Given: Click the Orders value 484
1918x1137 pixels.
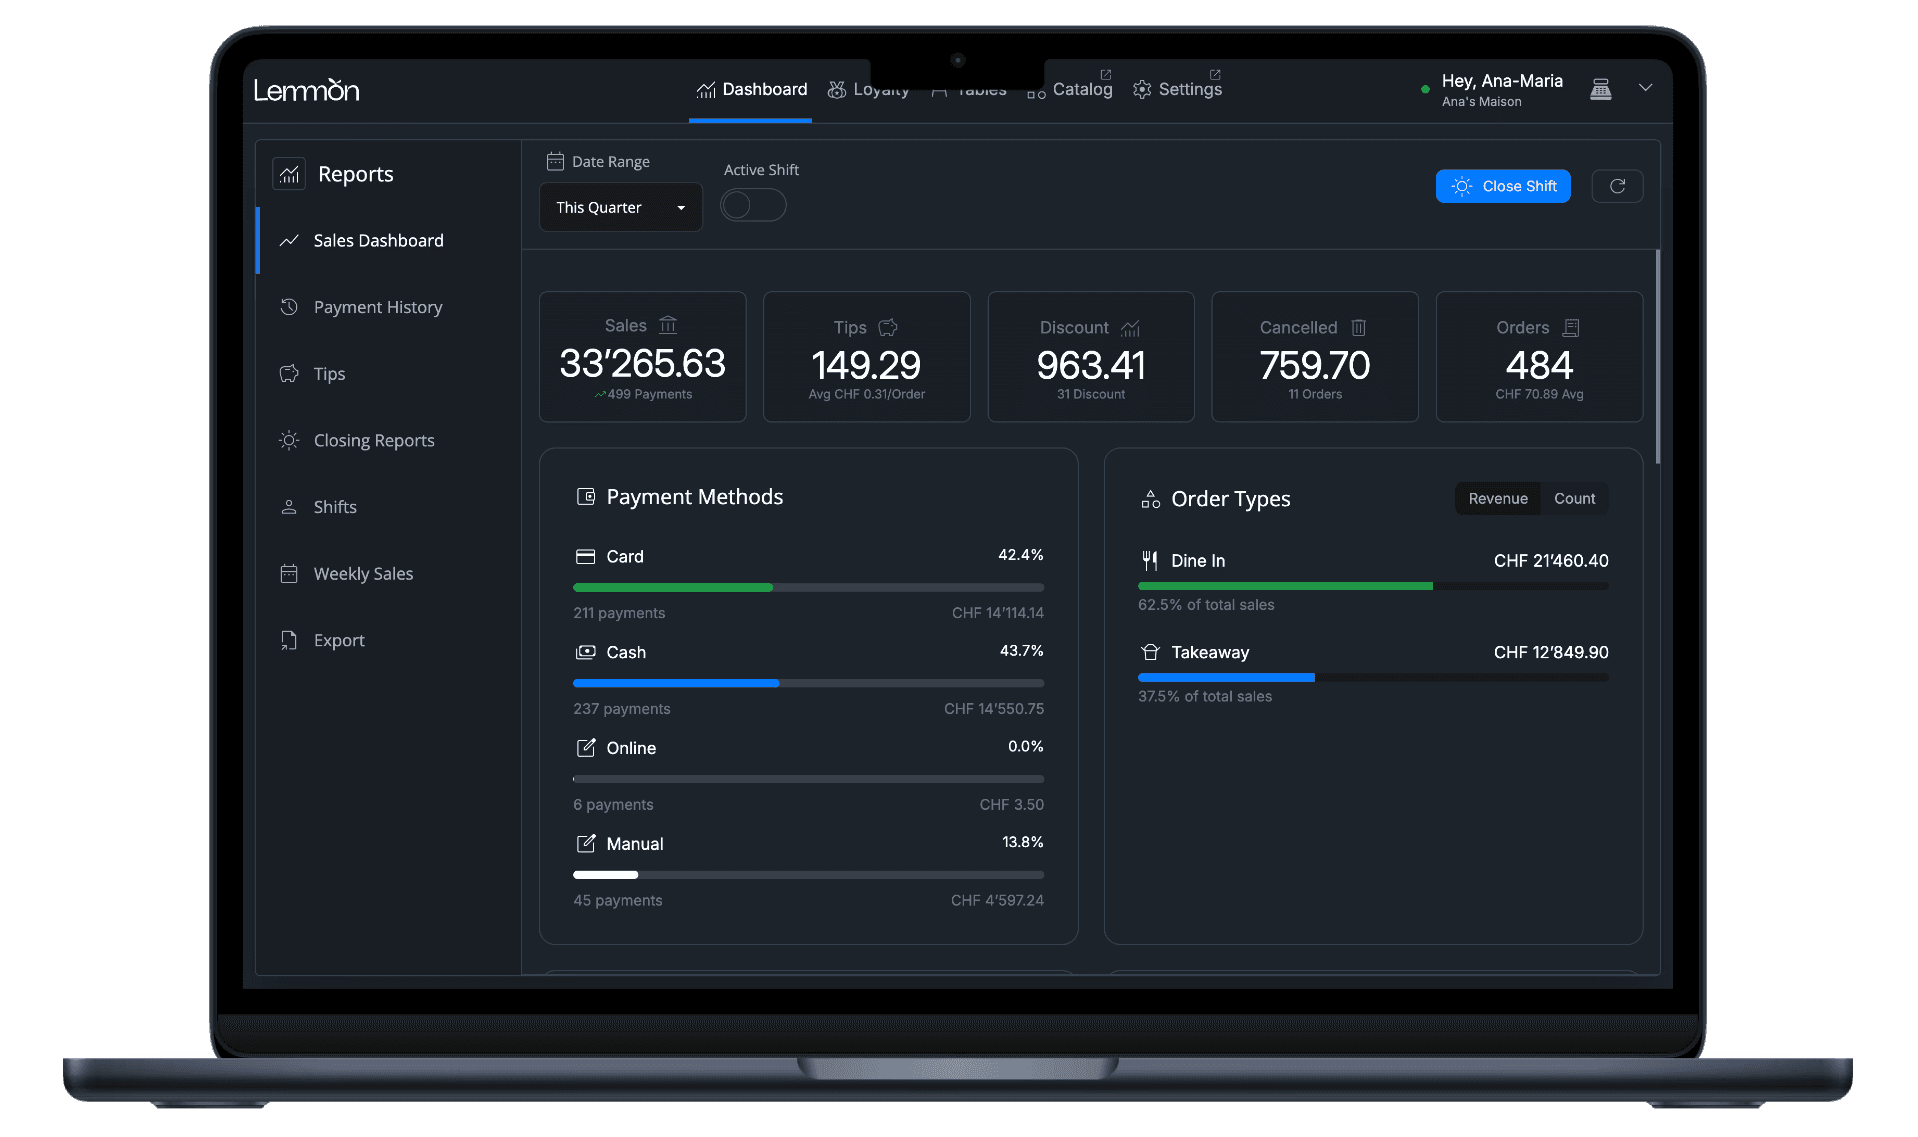Looking at the screenshot, I should pos(1539,365).
